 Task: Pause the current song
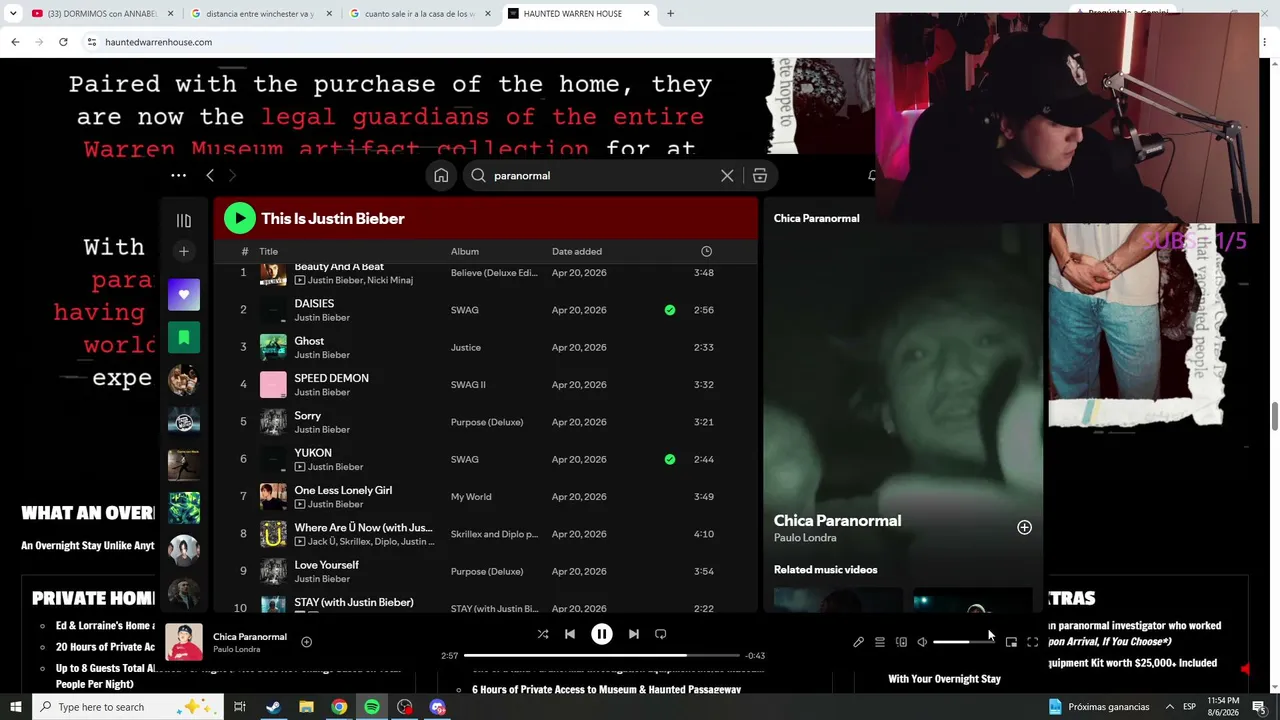(x=602, y=634)
